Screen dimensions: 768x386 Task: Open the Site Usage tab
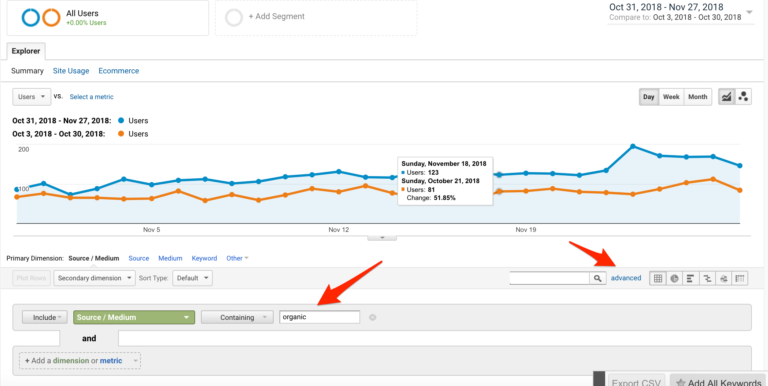(71, 71)
